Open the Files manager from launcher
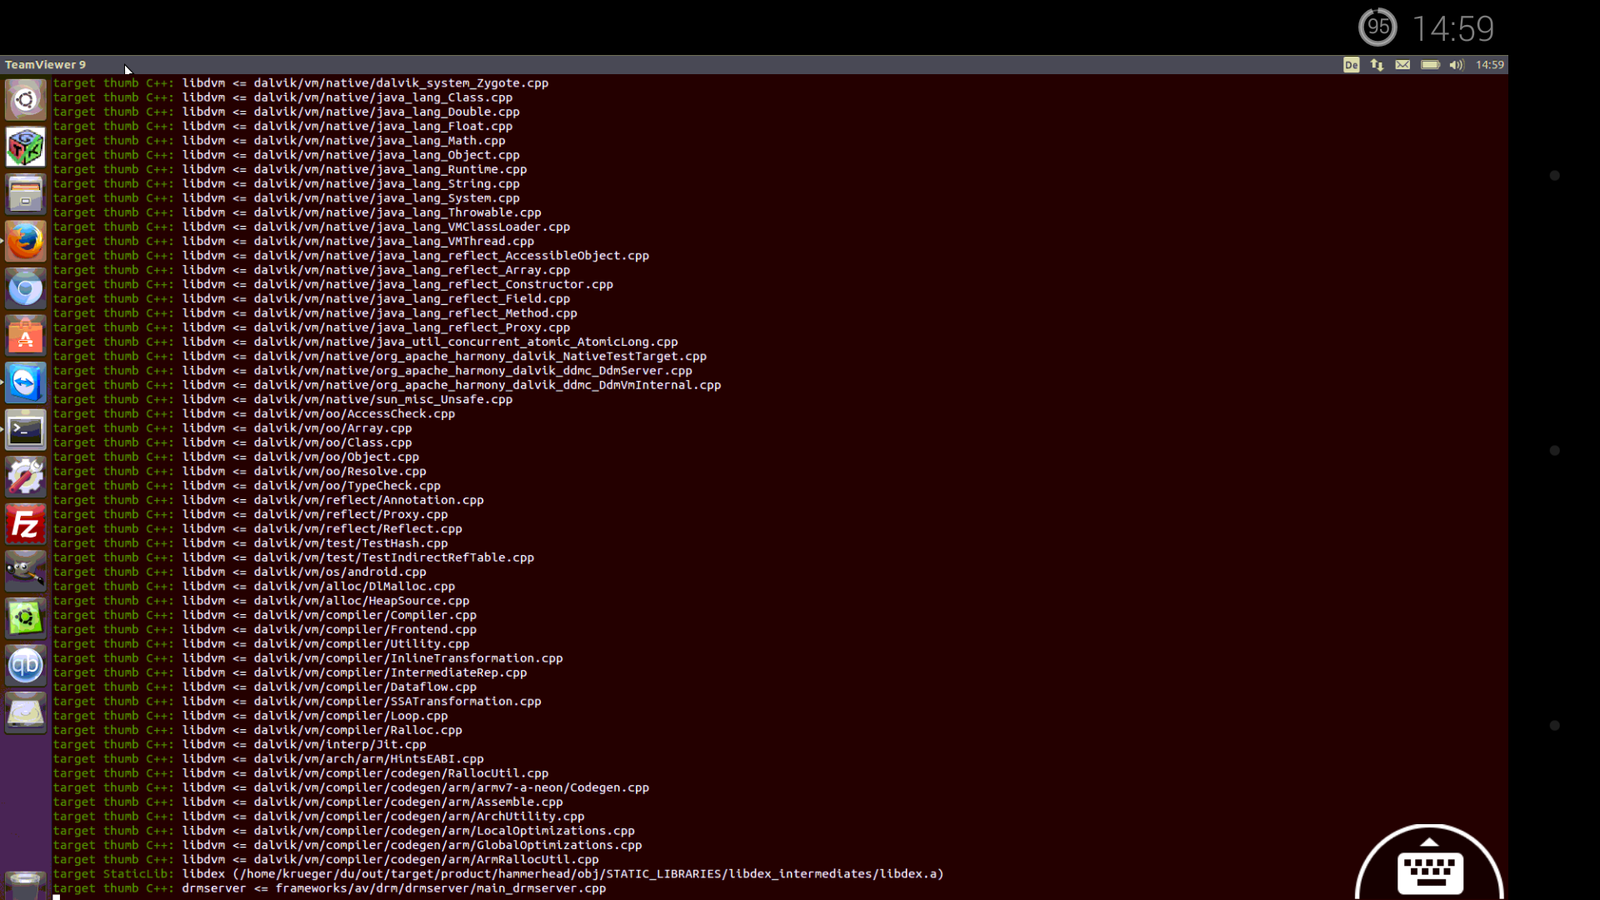The width and height of the screenshot is (1600, 900). [26, 194]
